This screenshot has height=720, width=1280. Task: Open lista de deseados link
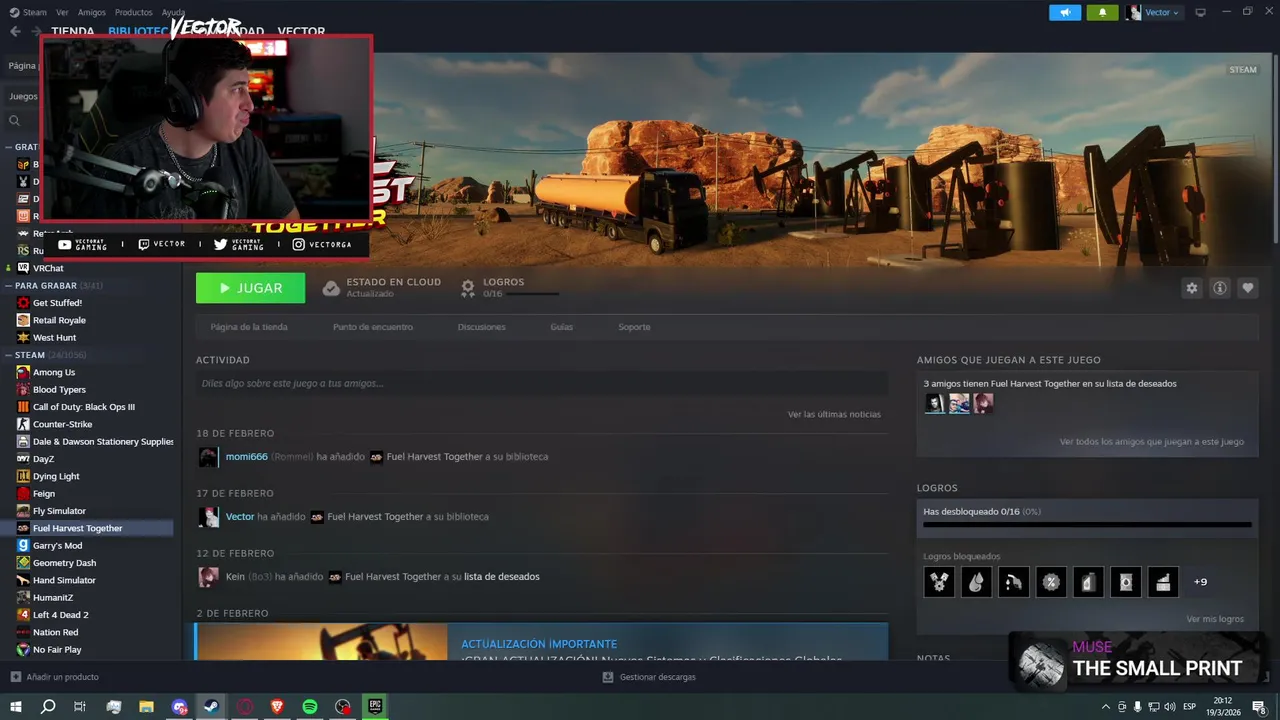501,576
